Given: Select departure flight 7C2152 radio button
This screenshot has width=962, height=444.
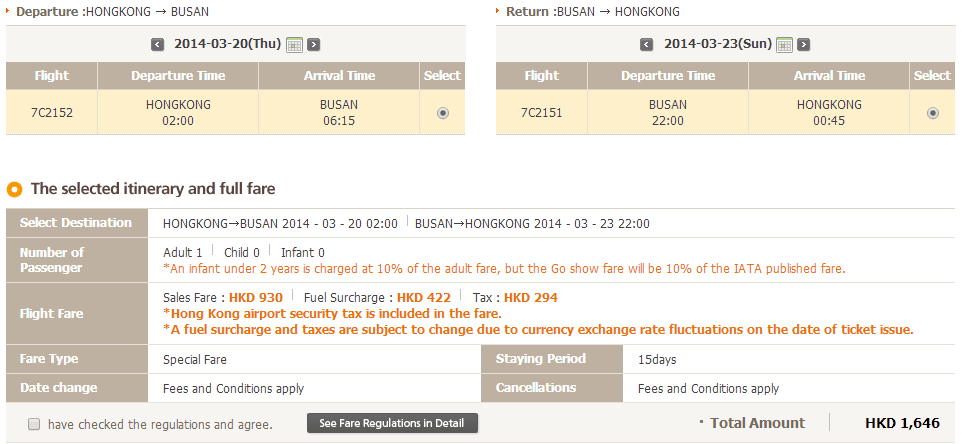Looking at the screenshot, I should [x=442, y=113].
